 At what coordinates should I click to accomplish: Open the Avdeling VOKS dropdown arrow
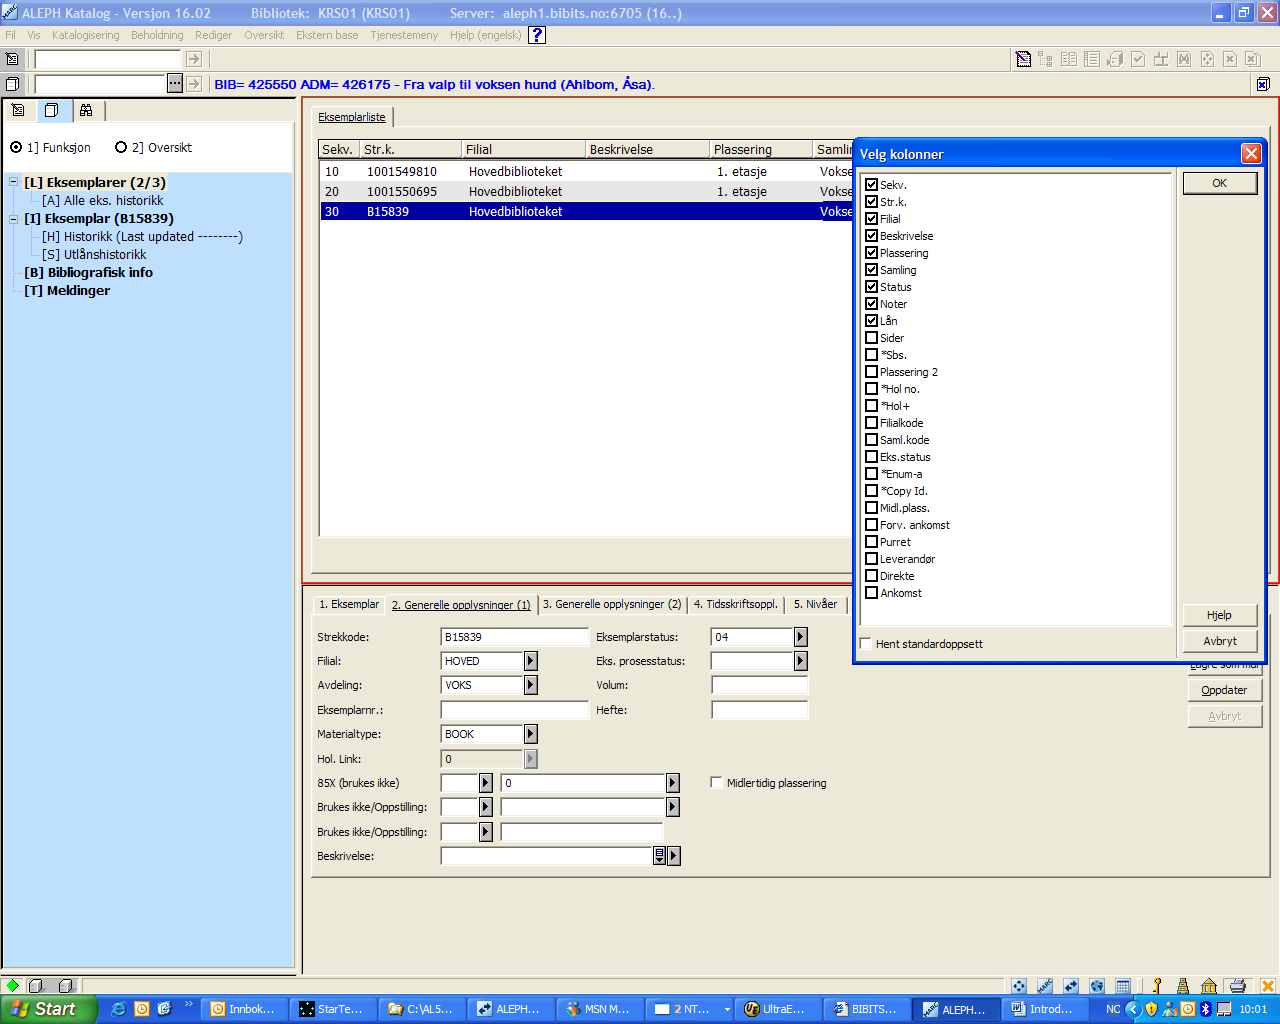[x=531, y=685]
